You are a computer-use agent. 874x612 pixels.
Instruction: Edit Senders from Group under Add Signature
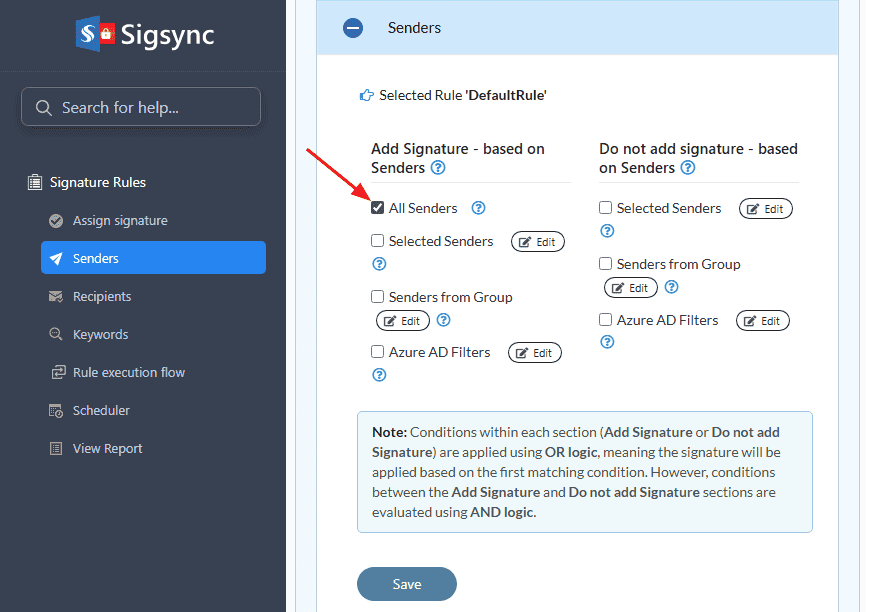[x=403, y=321]
